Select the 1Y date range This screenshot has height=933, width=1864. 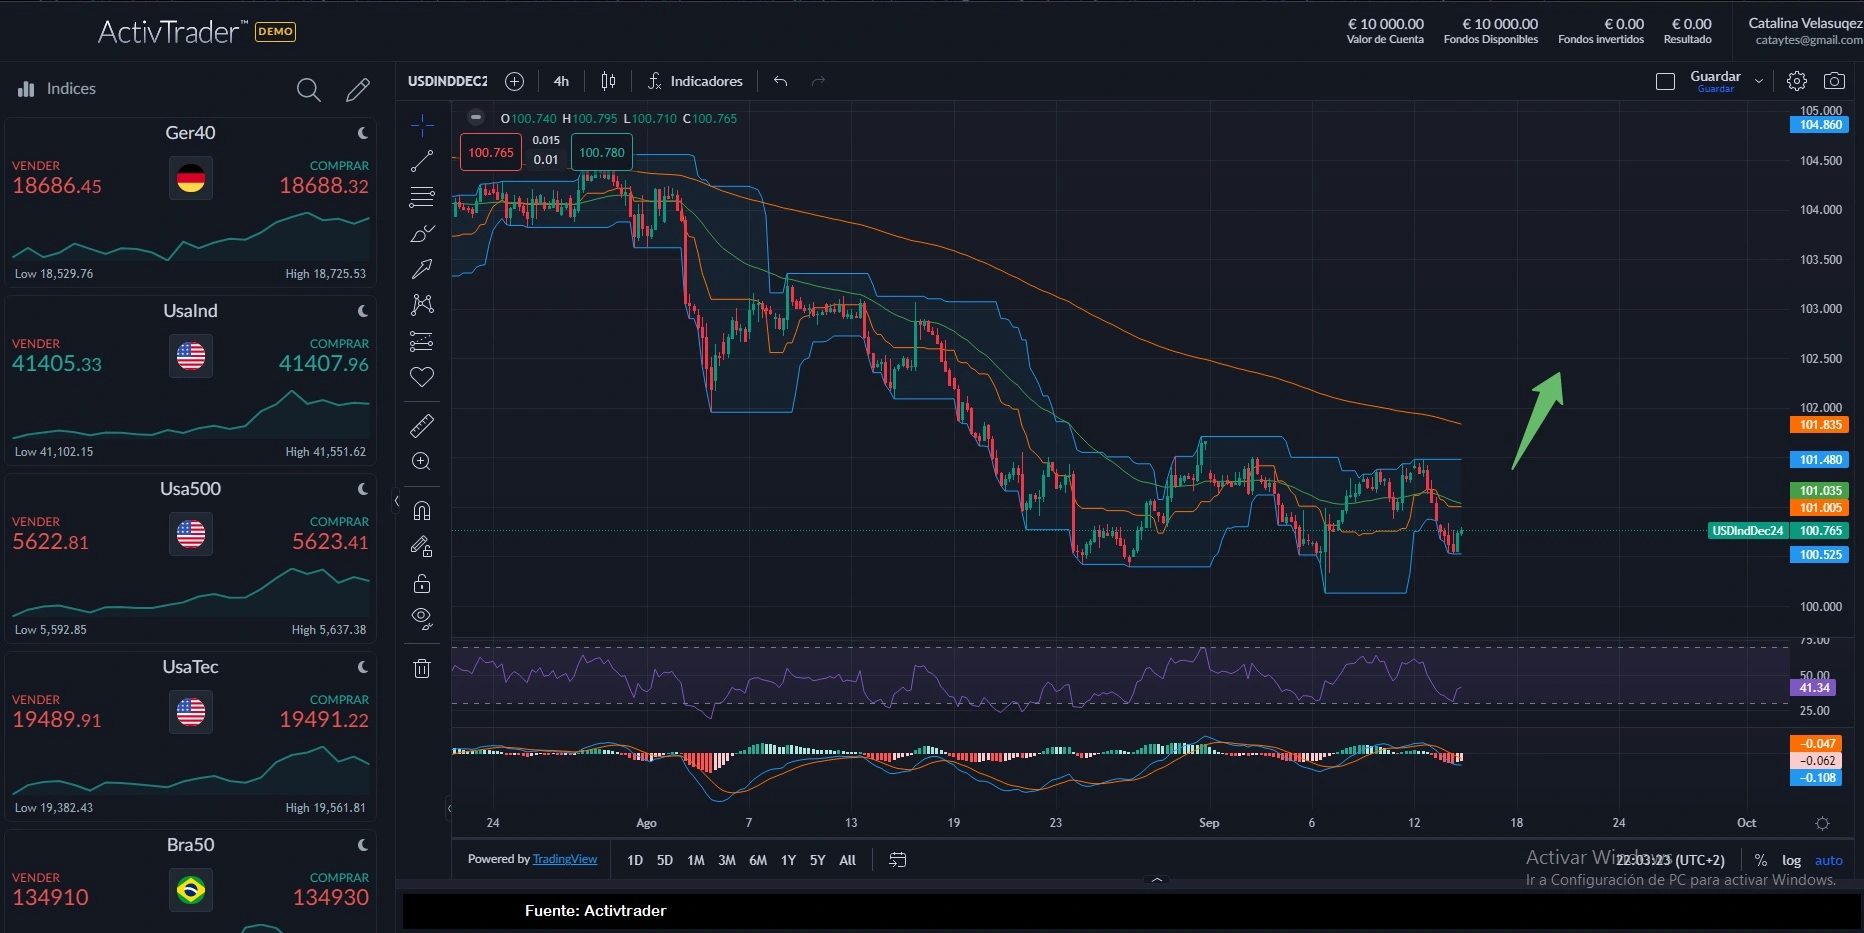pyautogui.click(x=788, y=860)
